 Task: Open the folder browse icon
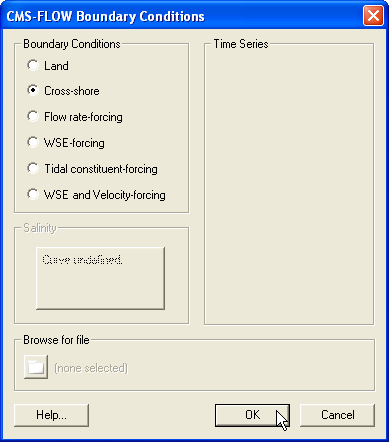click(36, 367)
